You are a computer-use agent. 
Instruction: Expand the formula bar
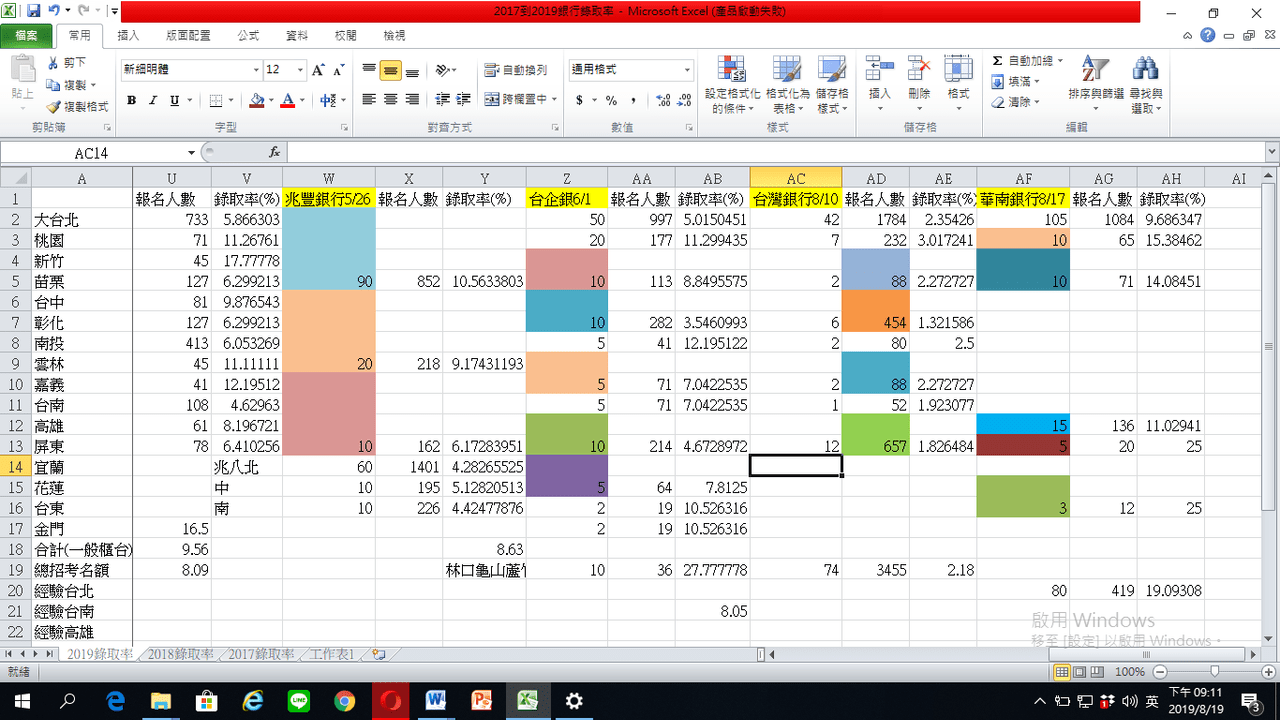tap(1272, 153)
